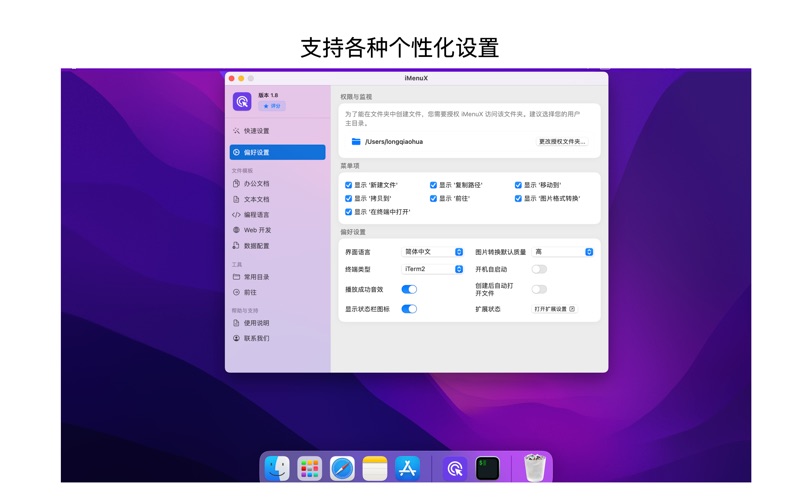
Task: Open the 编程语言 code templates section
Action: (x=256, y=215)
